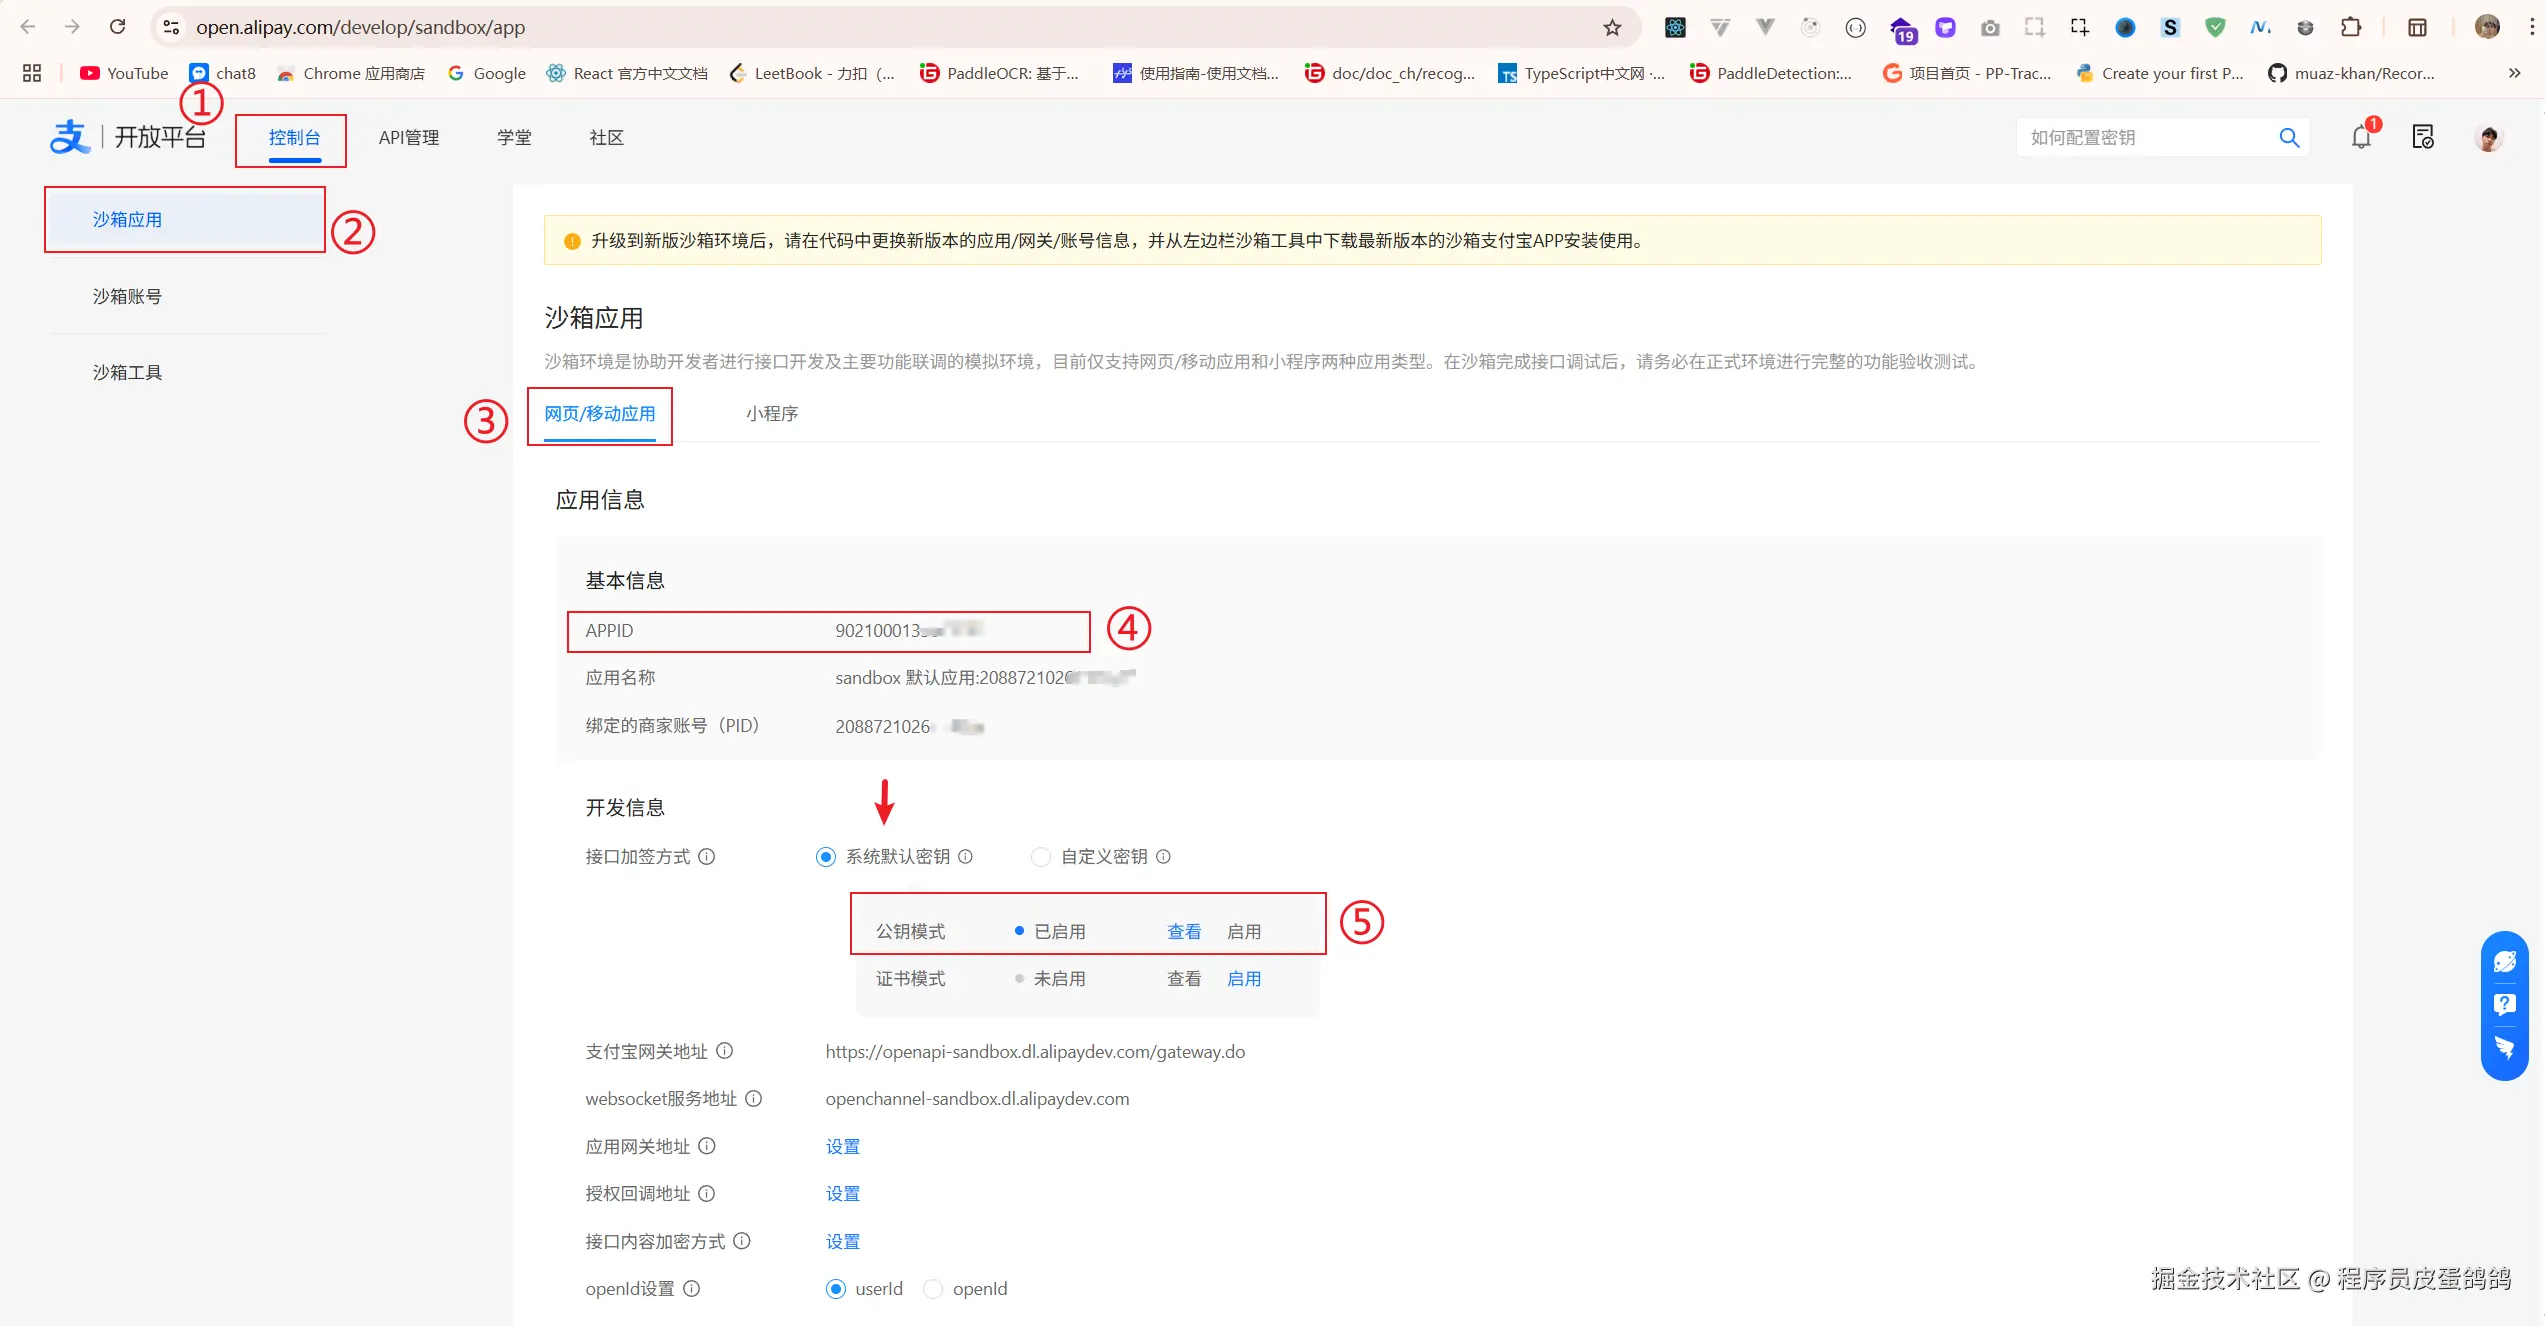
Task: Click the bottom floating feedback icon
Action: (2505, 1047)
